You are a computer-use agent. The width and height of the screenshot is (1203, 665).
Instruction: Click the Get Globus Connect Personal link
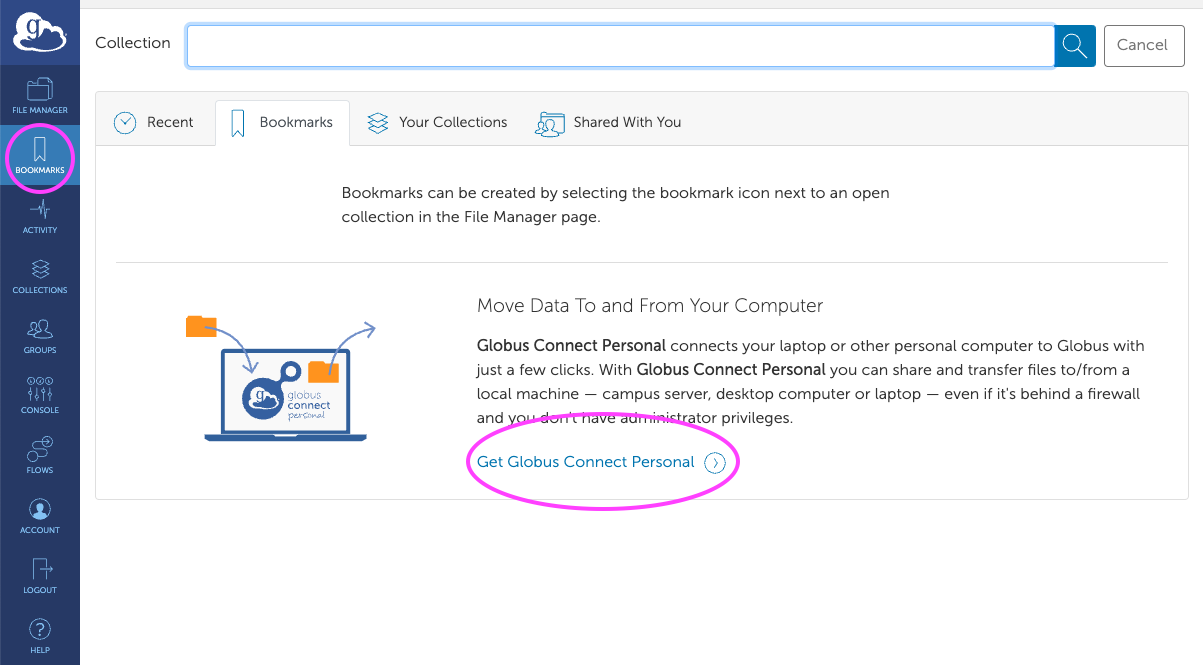pos(601,462)
